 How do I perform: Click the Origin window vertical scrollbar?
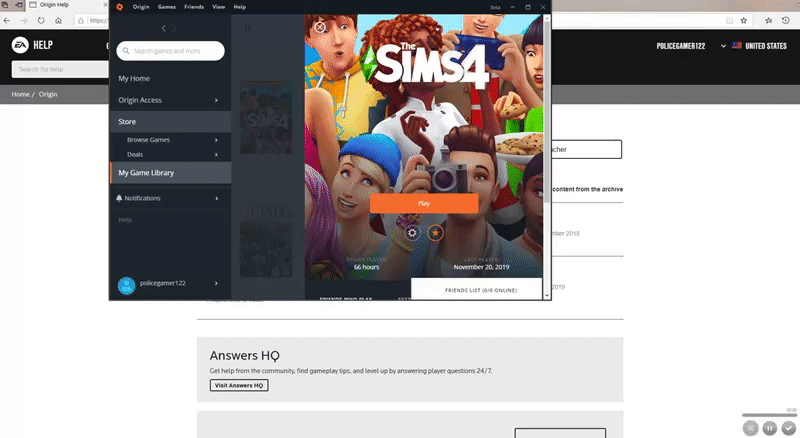[547, 112]
